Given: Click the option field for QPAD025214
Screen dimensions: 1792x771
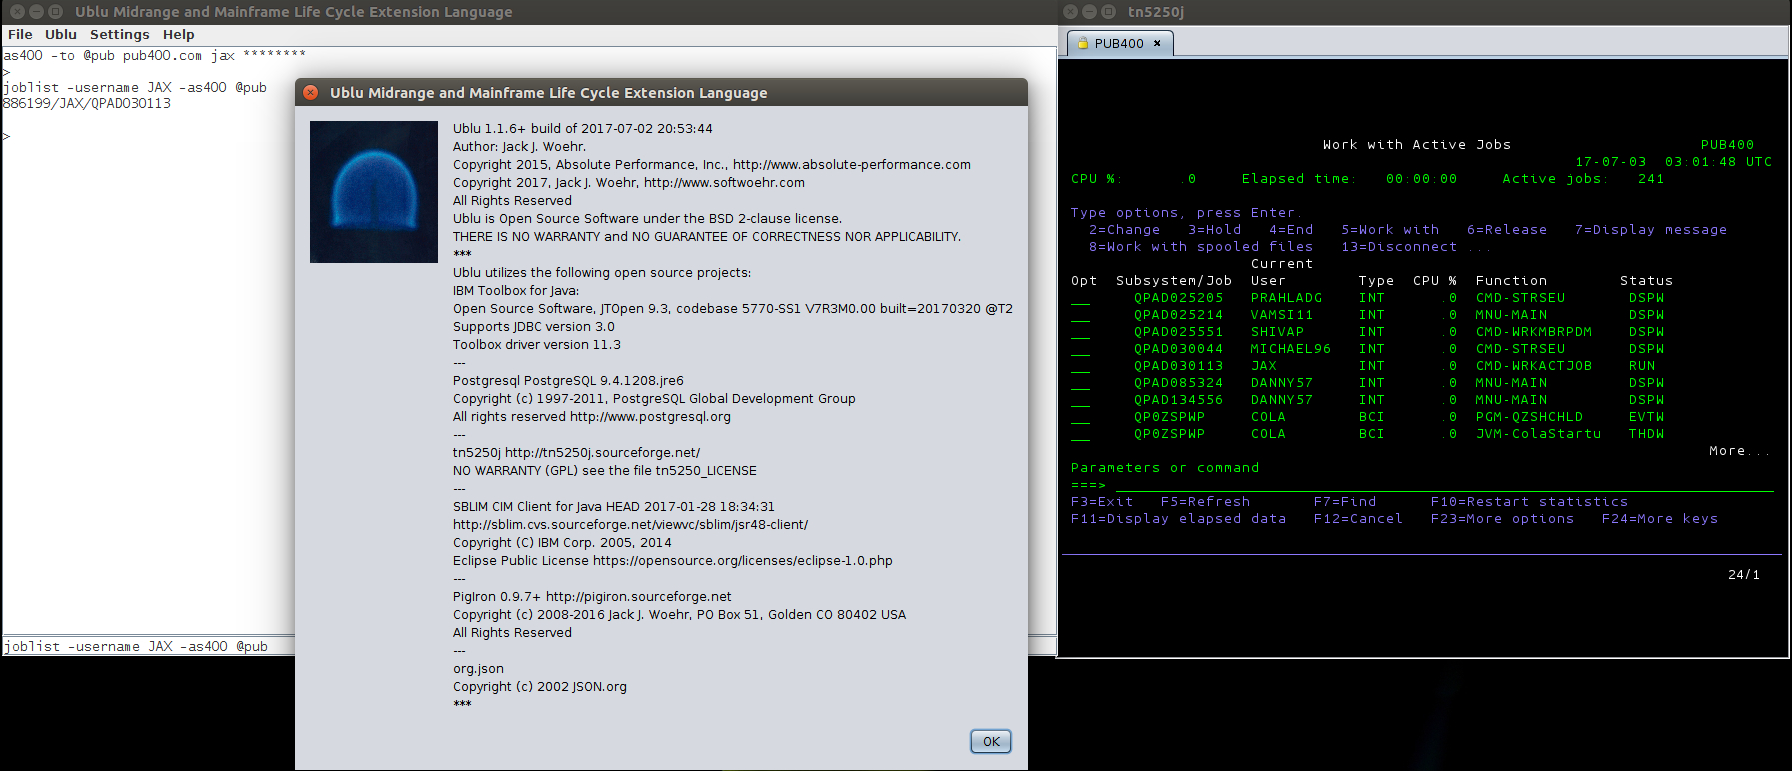Looking at the screenshot, I should click(1080, 315).
